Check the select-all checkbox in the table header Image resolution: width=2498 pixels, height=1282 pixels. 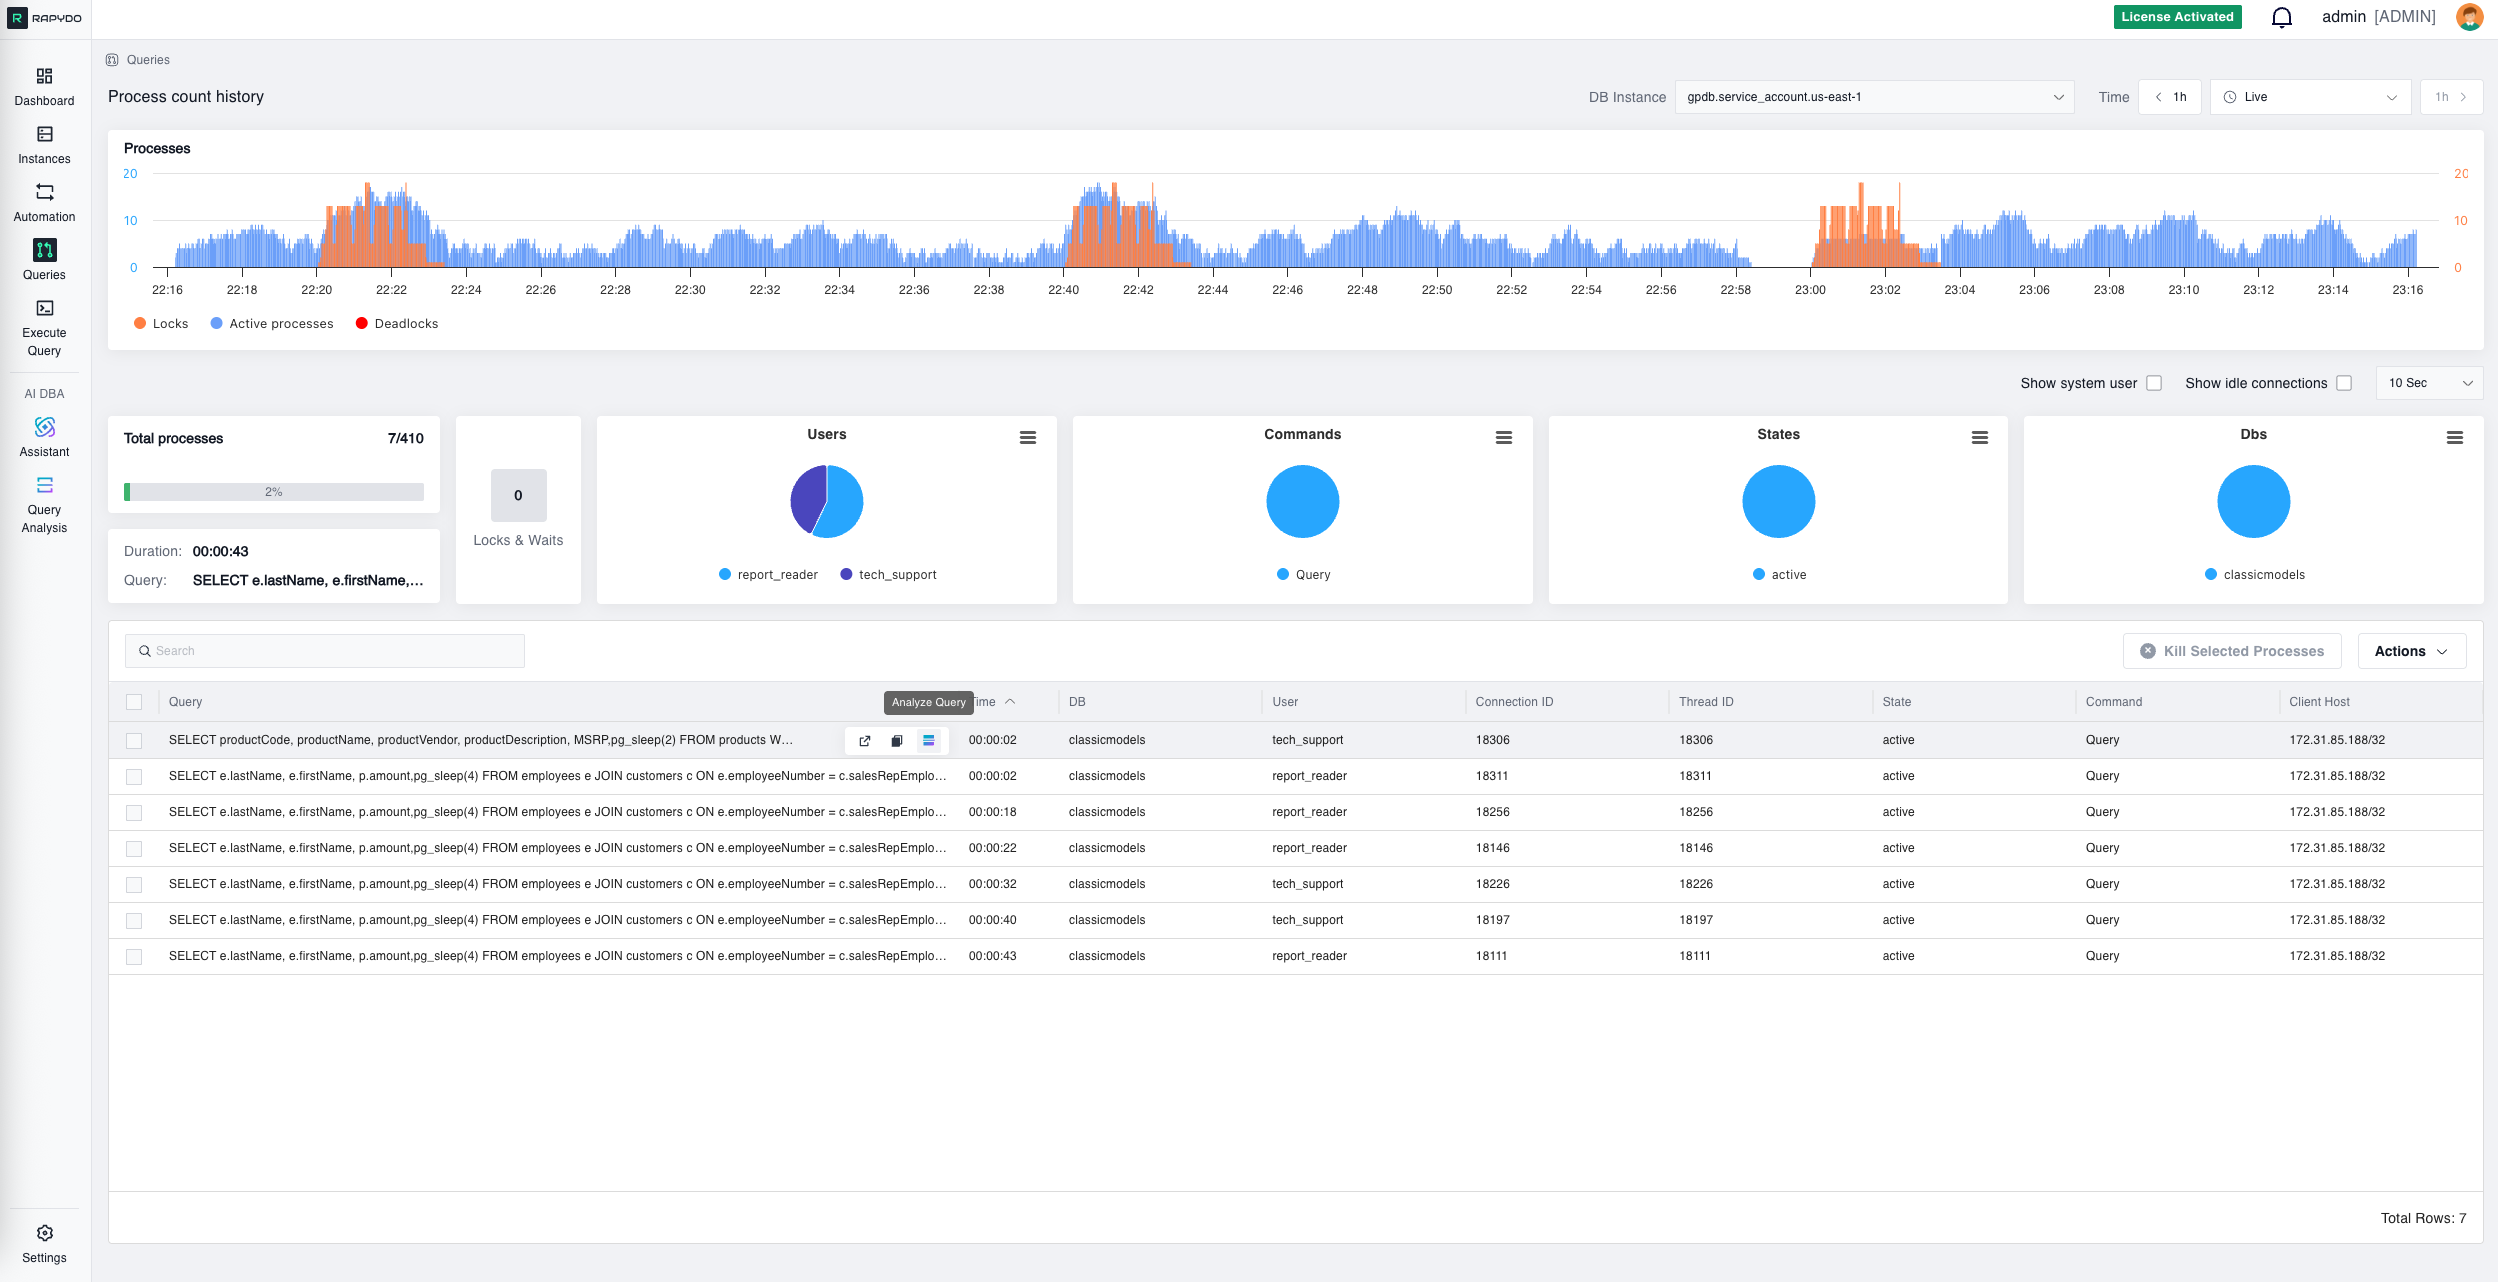(x=135, y=702)
